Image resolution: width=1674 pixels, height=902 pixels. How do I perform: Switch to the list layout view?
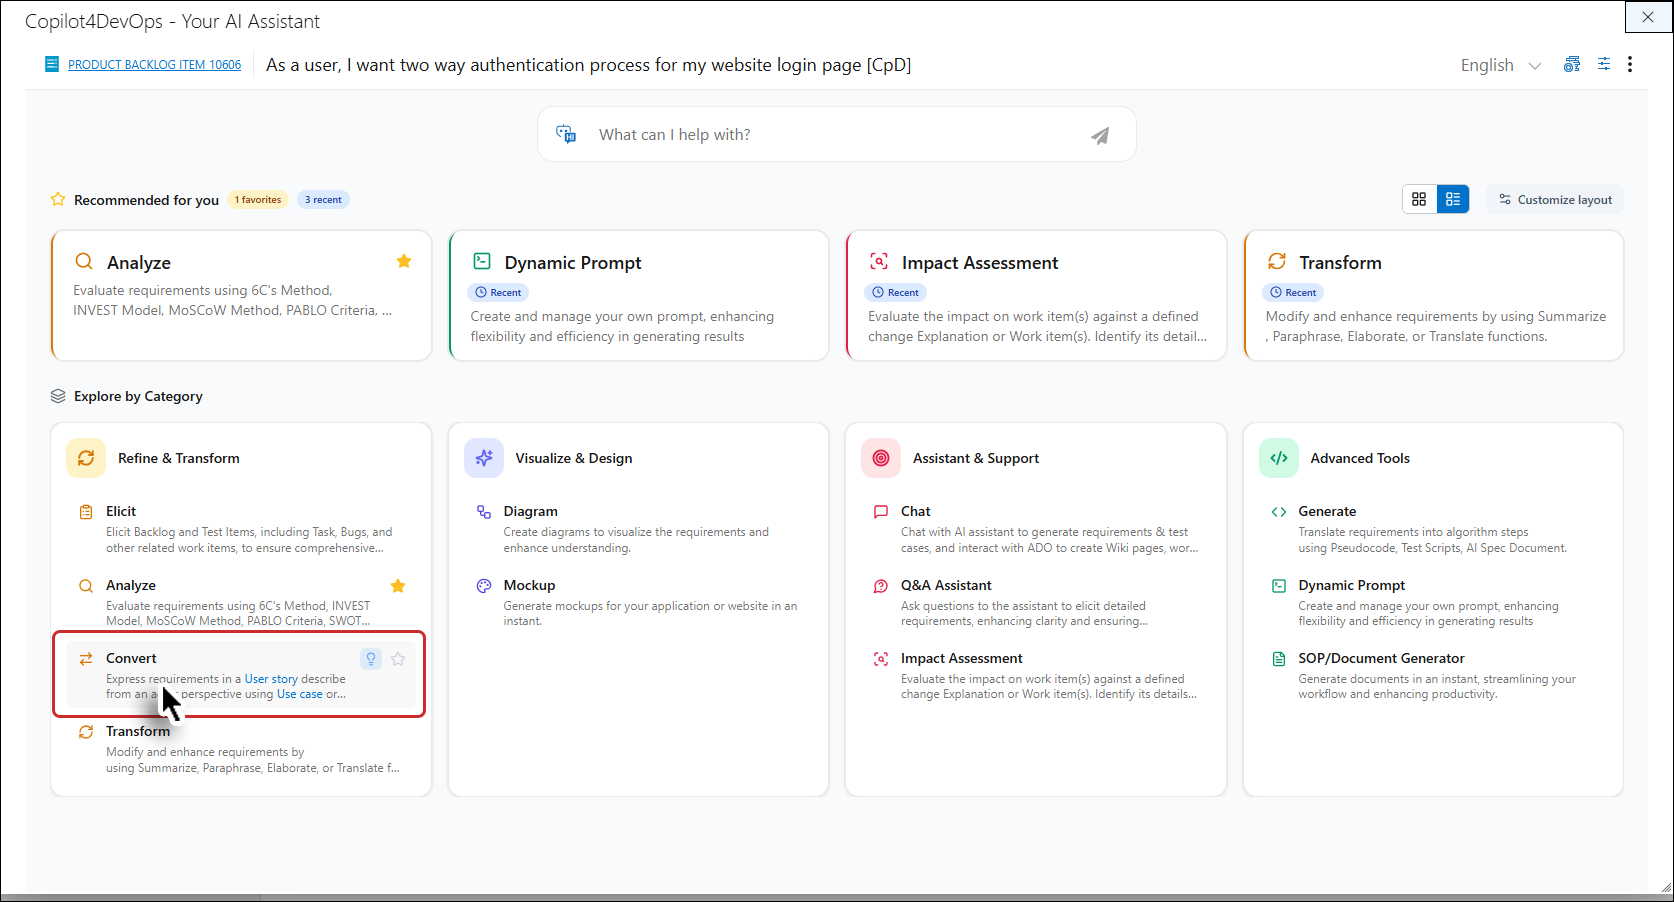tap(1453, 199)
